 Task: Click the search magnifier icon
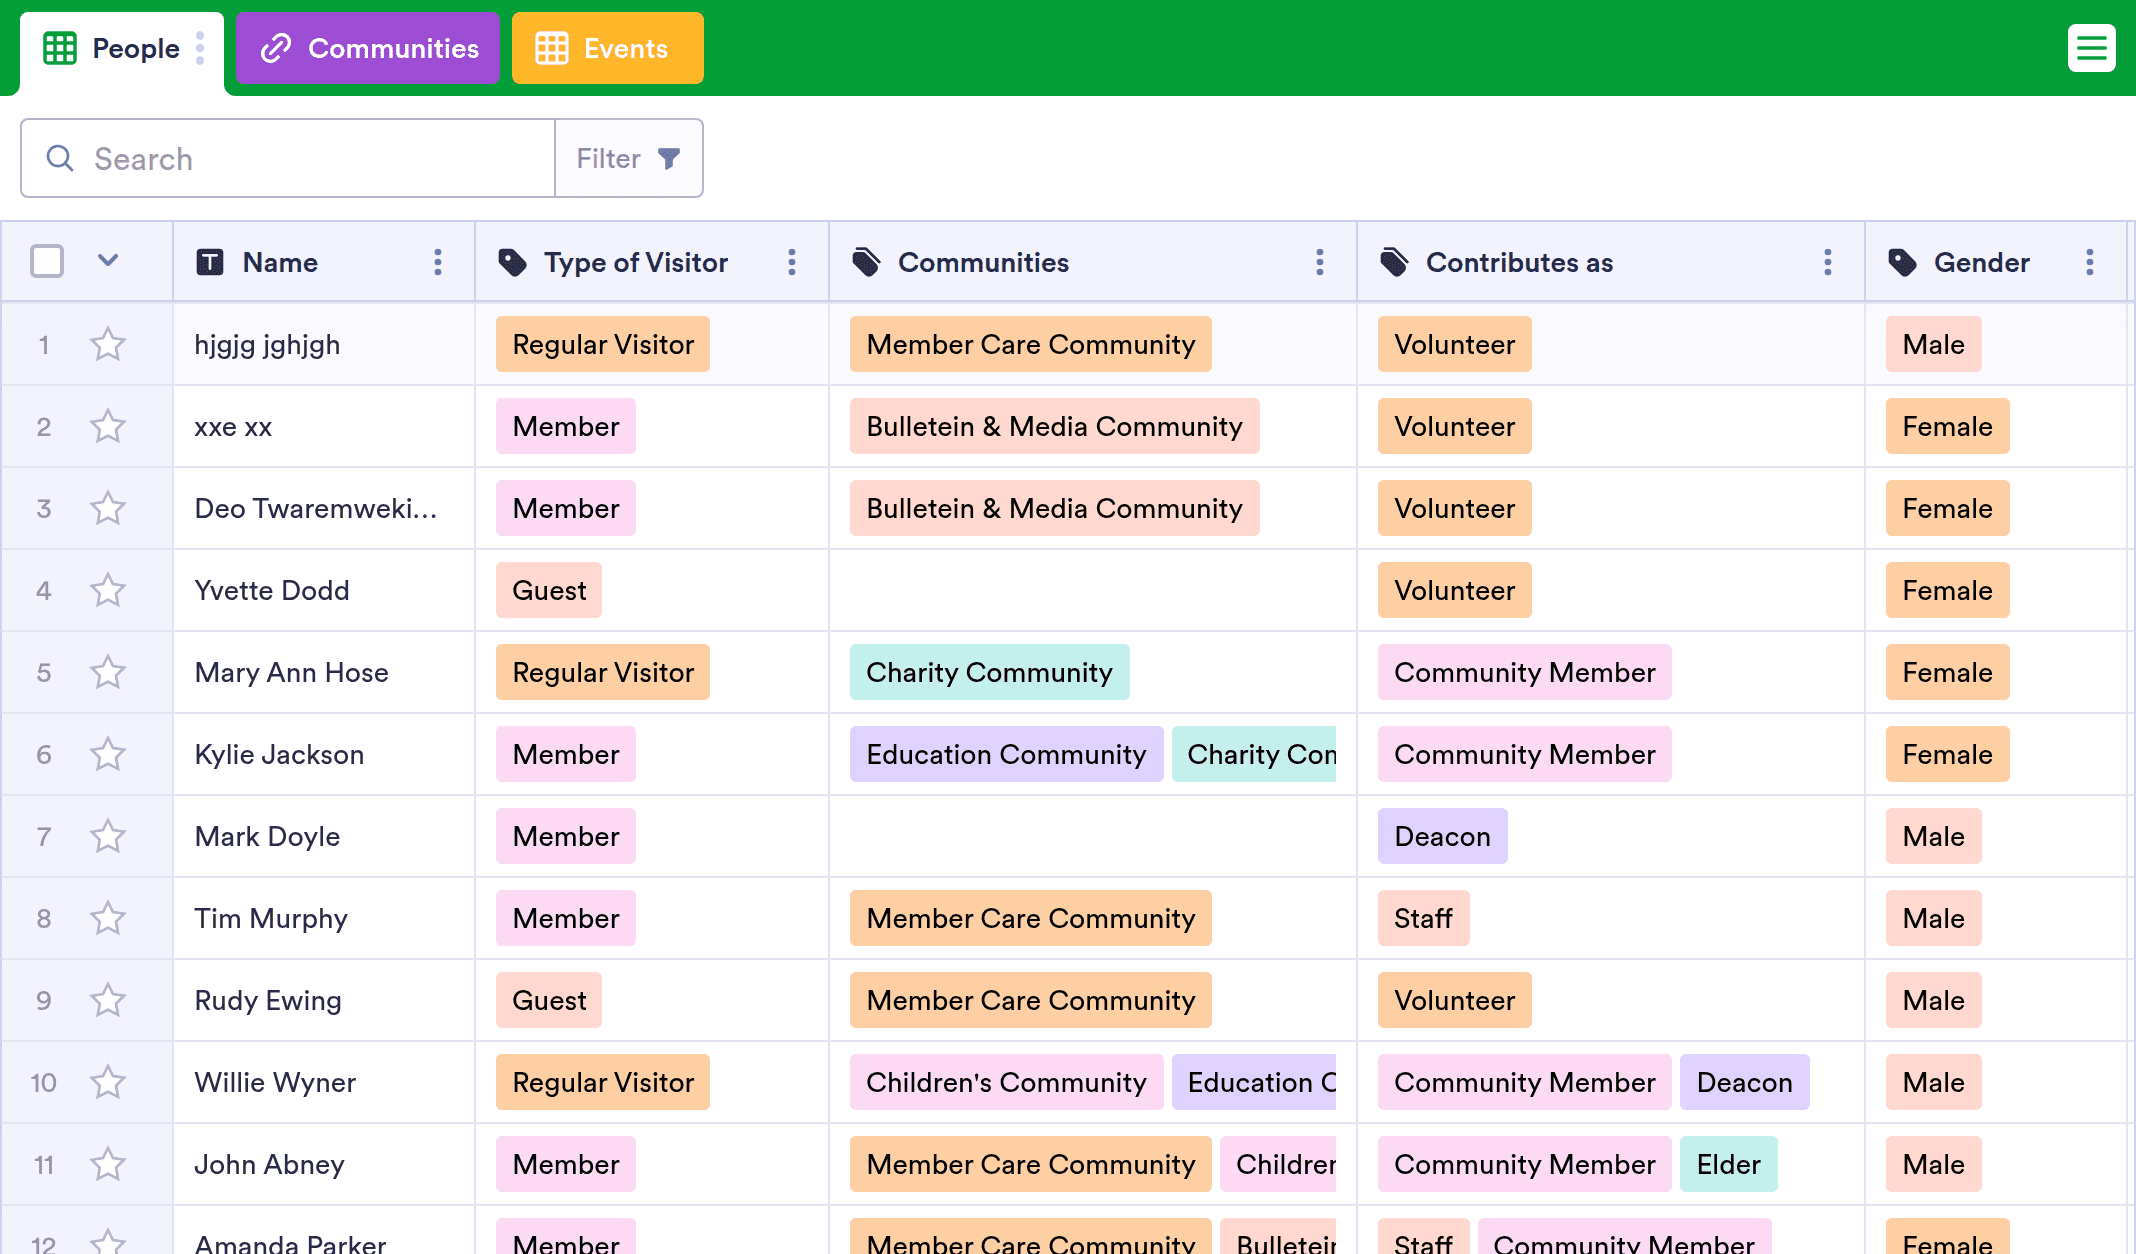pyautogui.click(x=60, y=158)
